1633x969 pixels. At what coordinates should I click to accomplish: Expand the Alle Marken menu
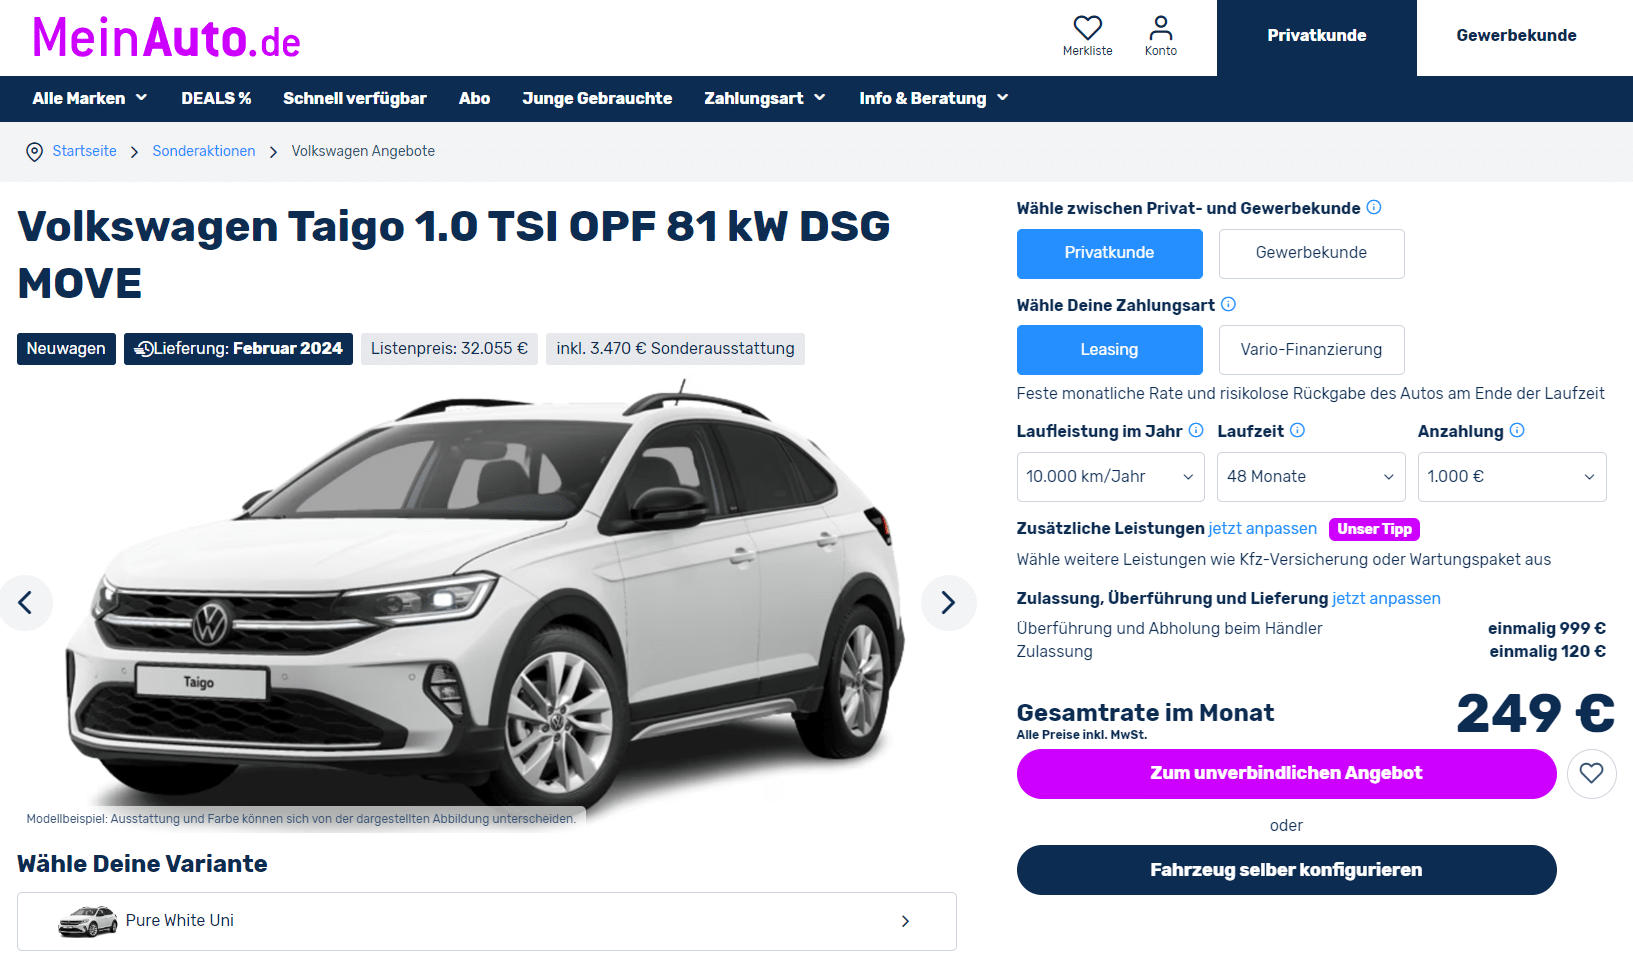click(90, 98)
